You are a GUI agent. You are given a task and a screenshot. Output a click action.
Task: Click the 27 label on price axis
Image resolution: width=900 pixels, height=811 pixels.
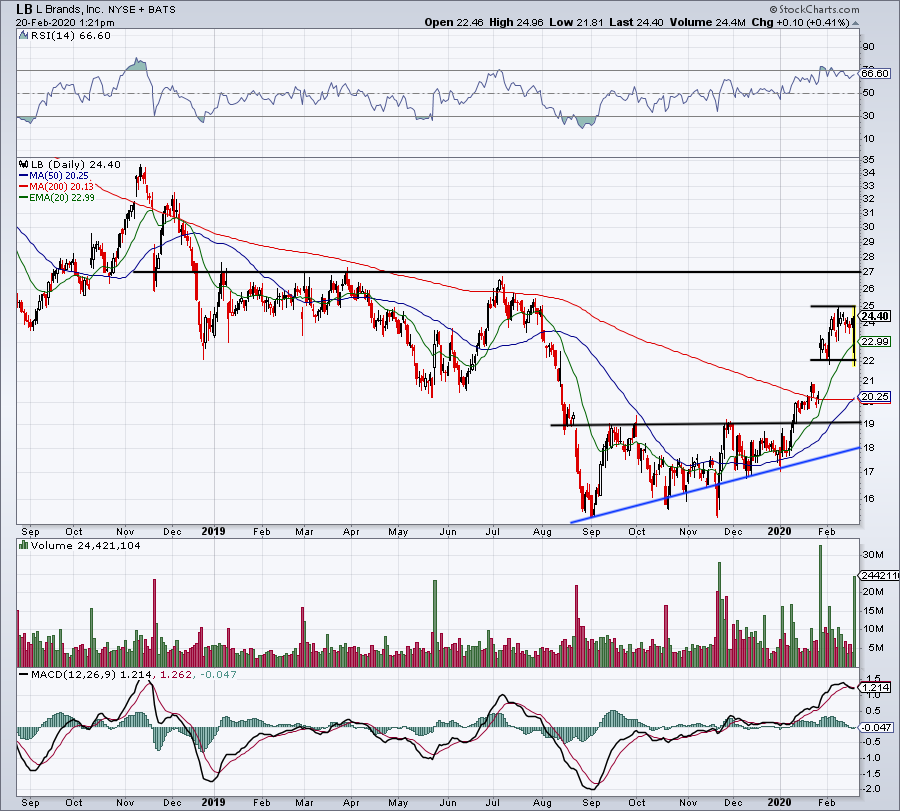point(868,272)
